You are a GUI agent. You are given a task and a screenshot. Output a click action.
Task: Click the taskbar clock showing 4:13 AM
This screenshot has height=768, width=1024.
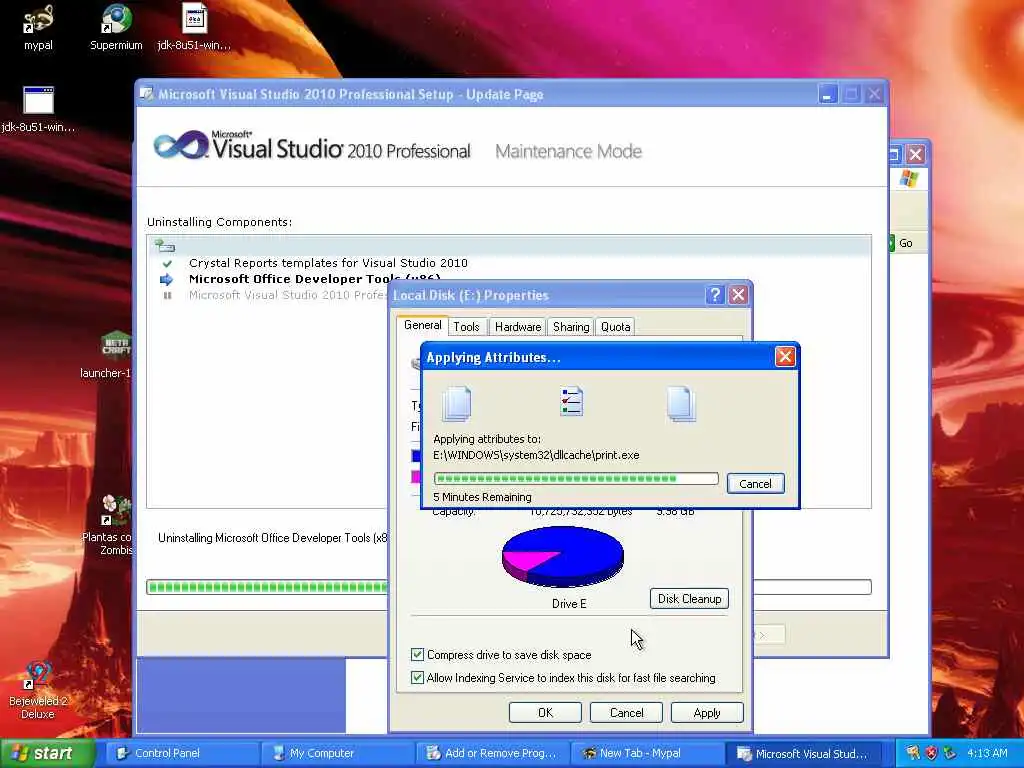987,753
